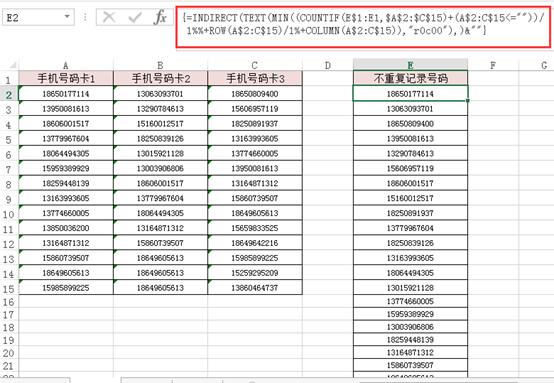Select empty cell D2
Screen dimensions: 554x383
328,94
